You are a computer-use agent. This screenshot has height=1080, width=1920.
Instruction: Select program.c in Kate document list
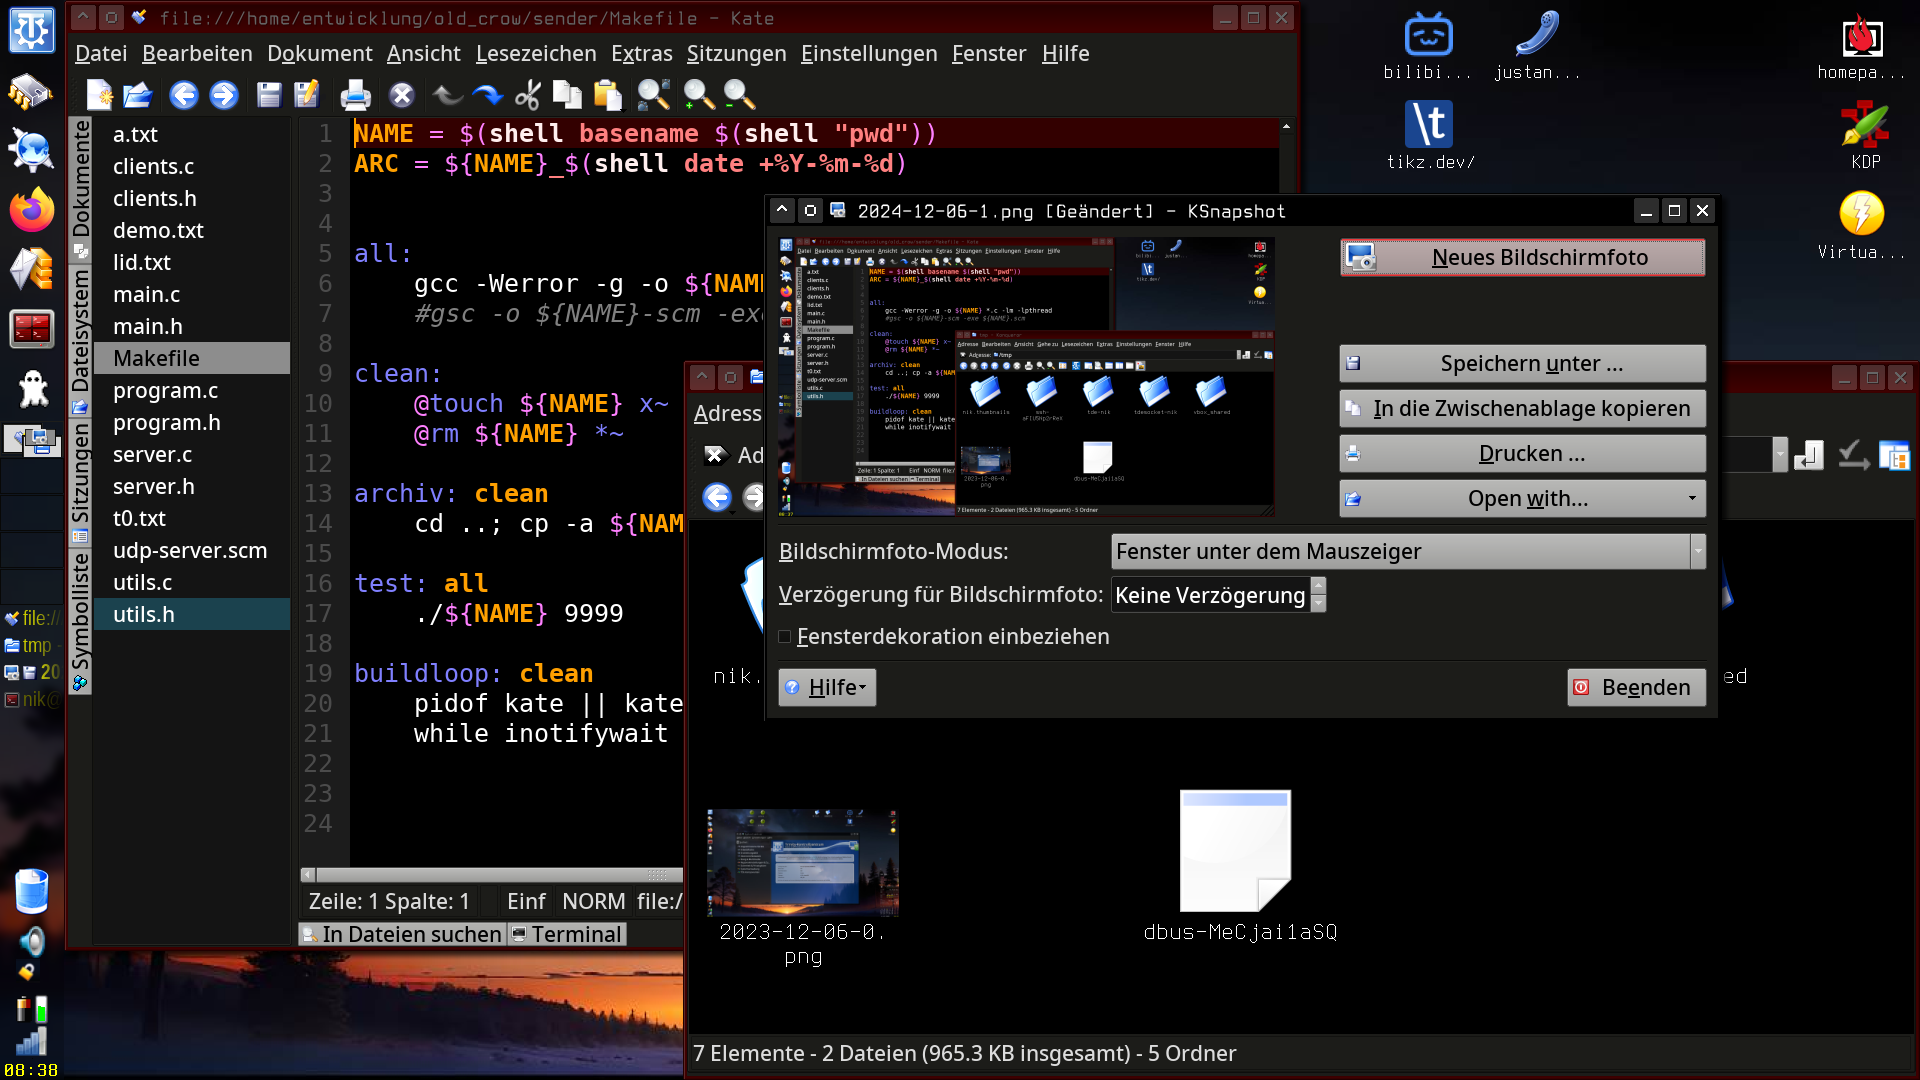point(191,390)
